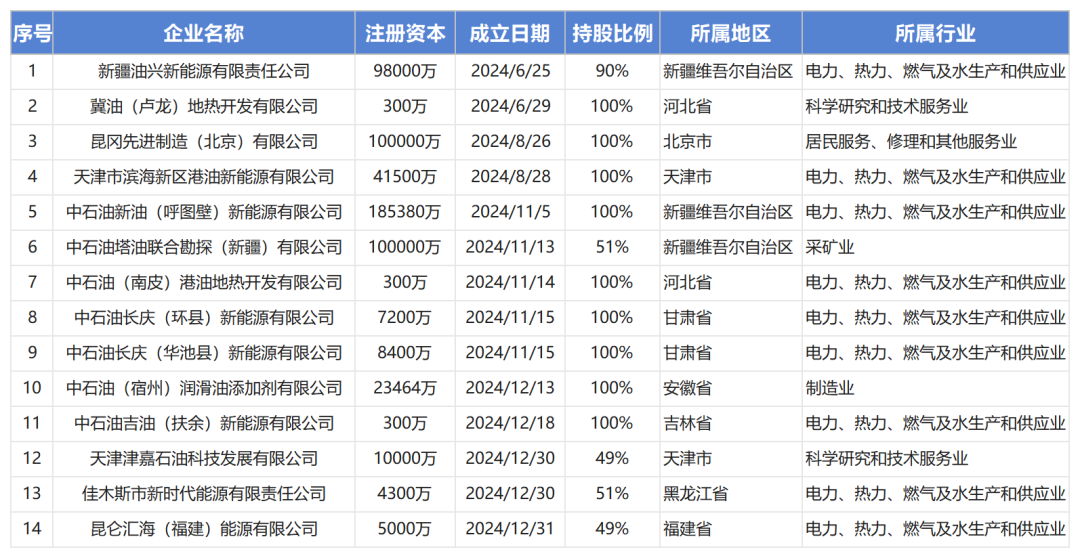Image resolution: width=1080 pixels, height=558 pixels.
Task: Click 甘肃省 in the 环县 row
Action: pyautogui.click(x=731, y=318)
